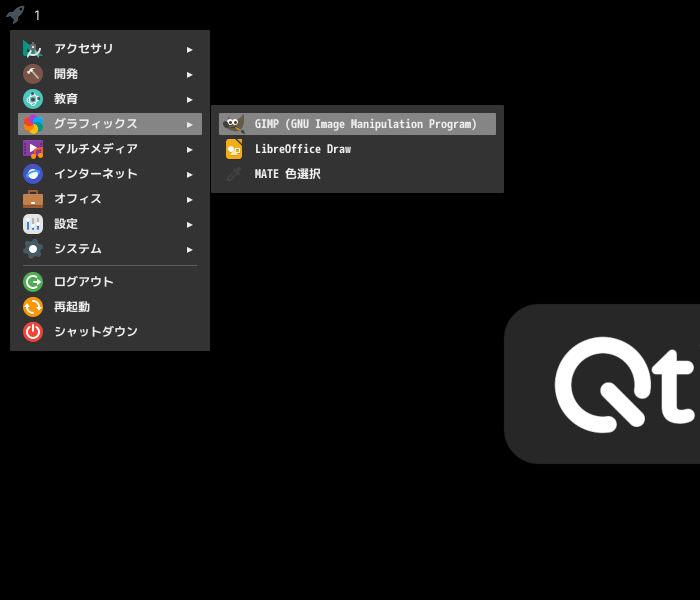This screenshot has height=600, width=700.
Task: Click the GIMP mascot icon
Action: (x=234, y=124)
